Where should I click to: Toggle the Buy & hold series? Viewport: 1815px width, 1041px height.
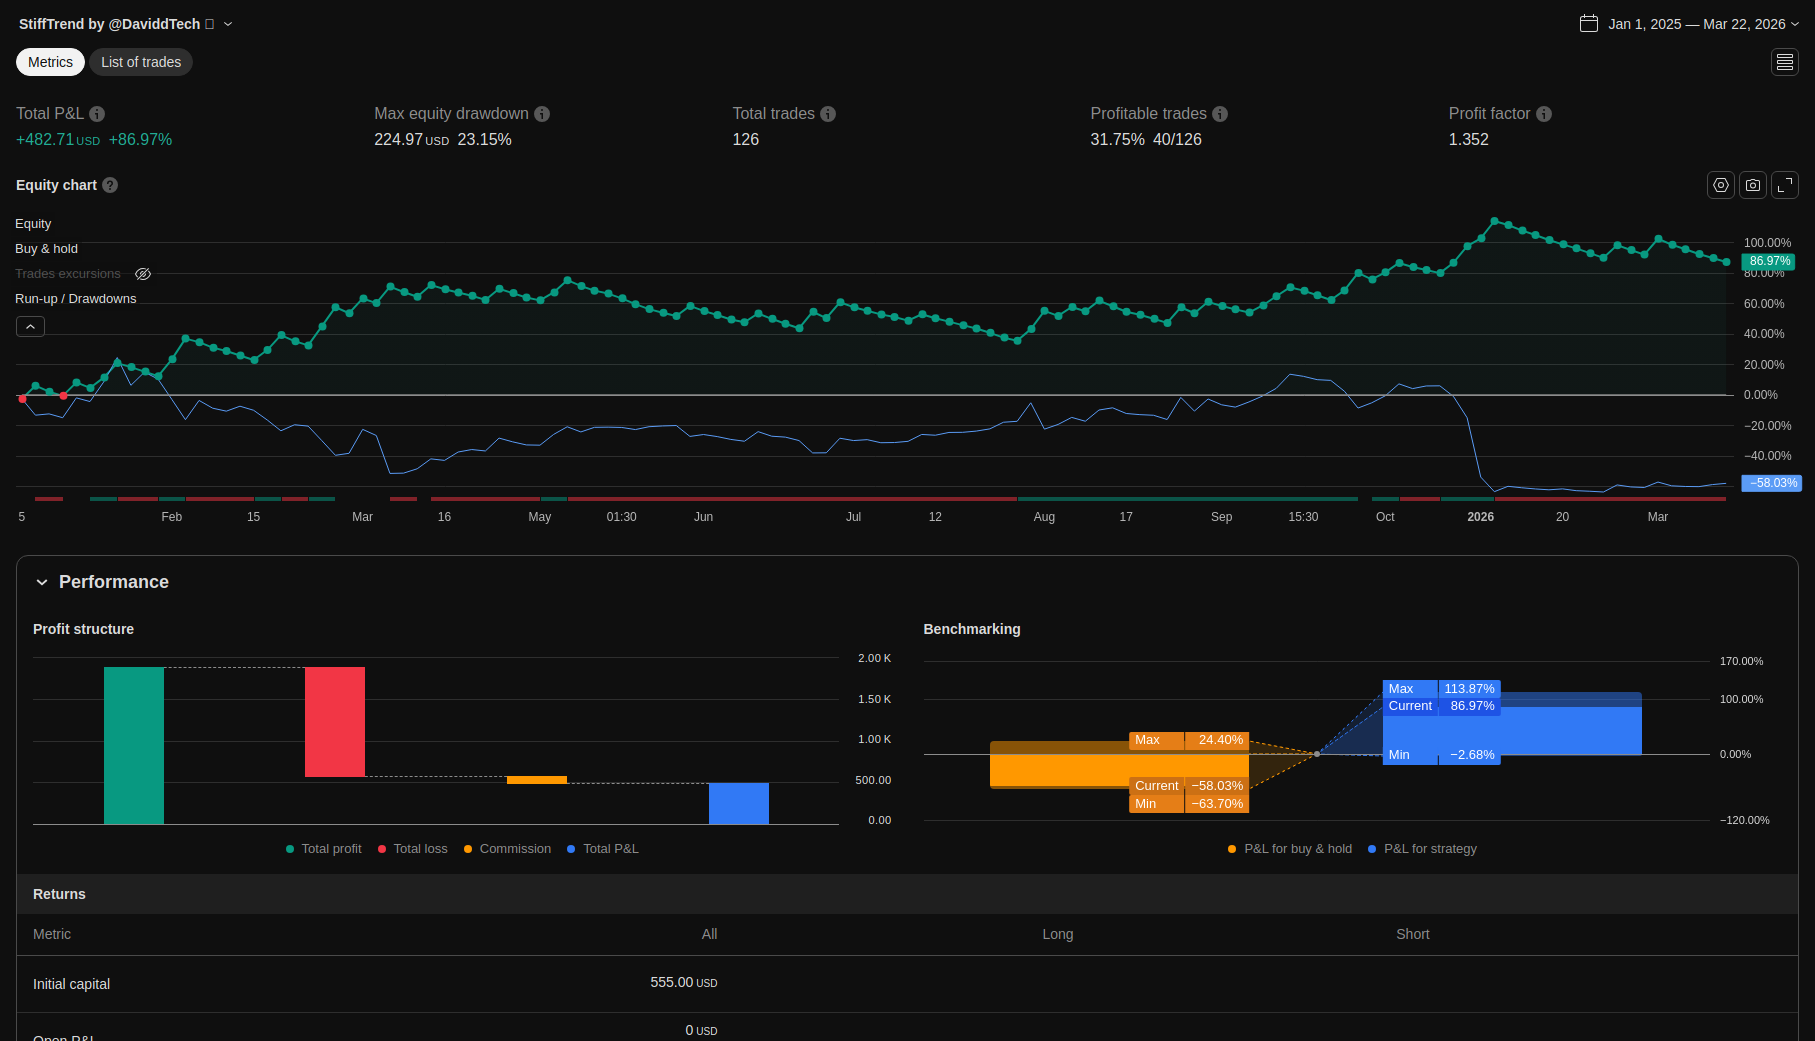(46, 249)
